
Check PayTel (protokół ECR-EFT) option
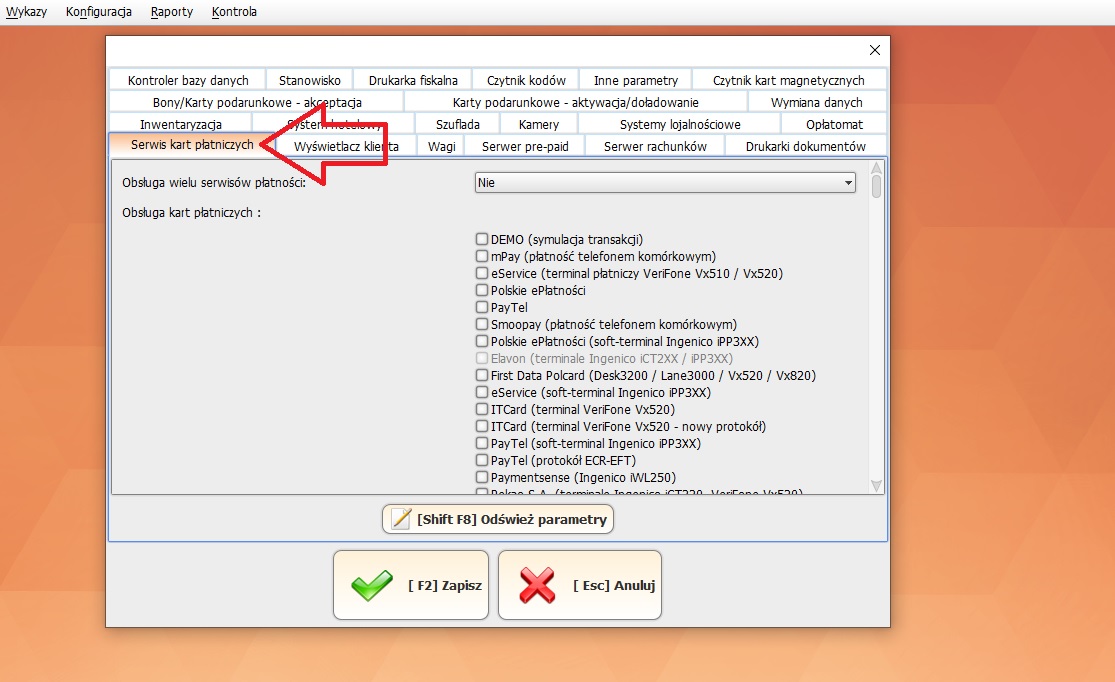tap(482, 461)
